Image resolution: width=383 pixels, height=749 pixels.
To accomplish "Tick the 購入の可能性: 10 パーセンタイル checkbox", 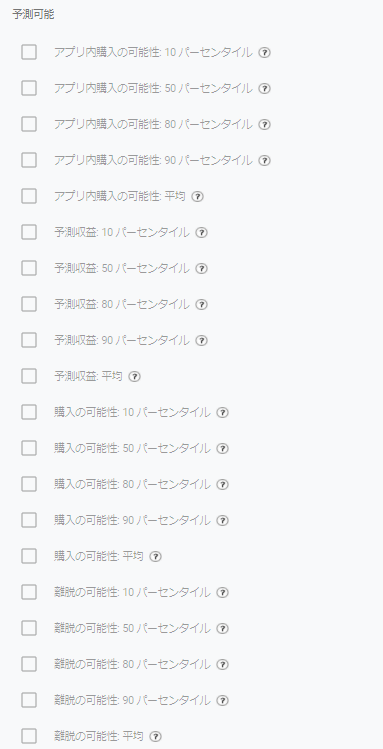I will (x=29, y=412).
